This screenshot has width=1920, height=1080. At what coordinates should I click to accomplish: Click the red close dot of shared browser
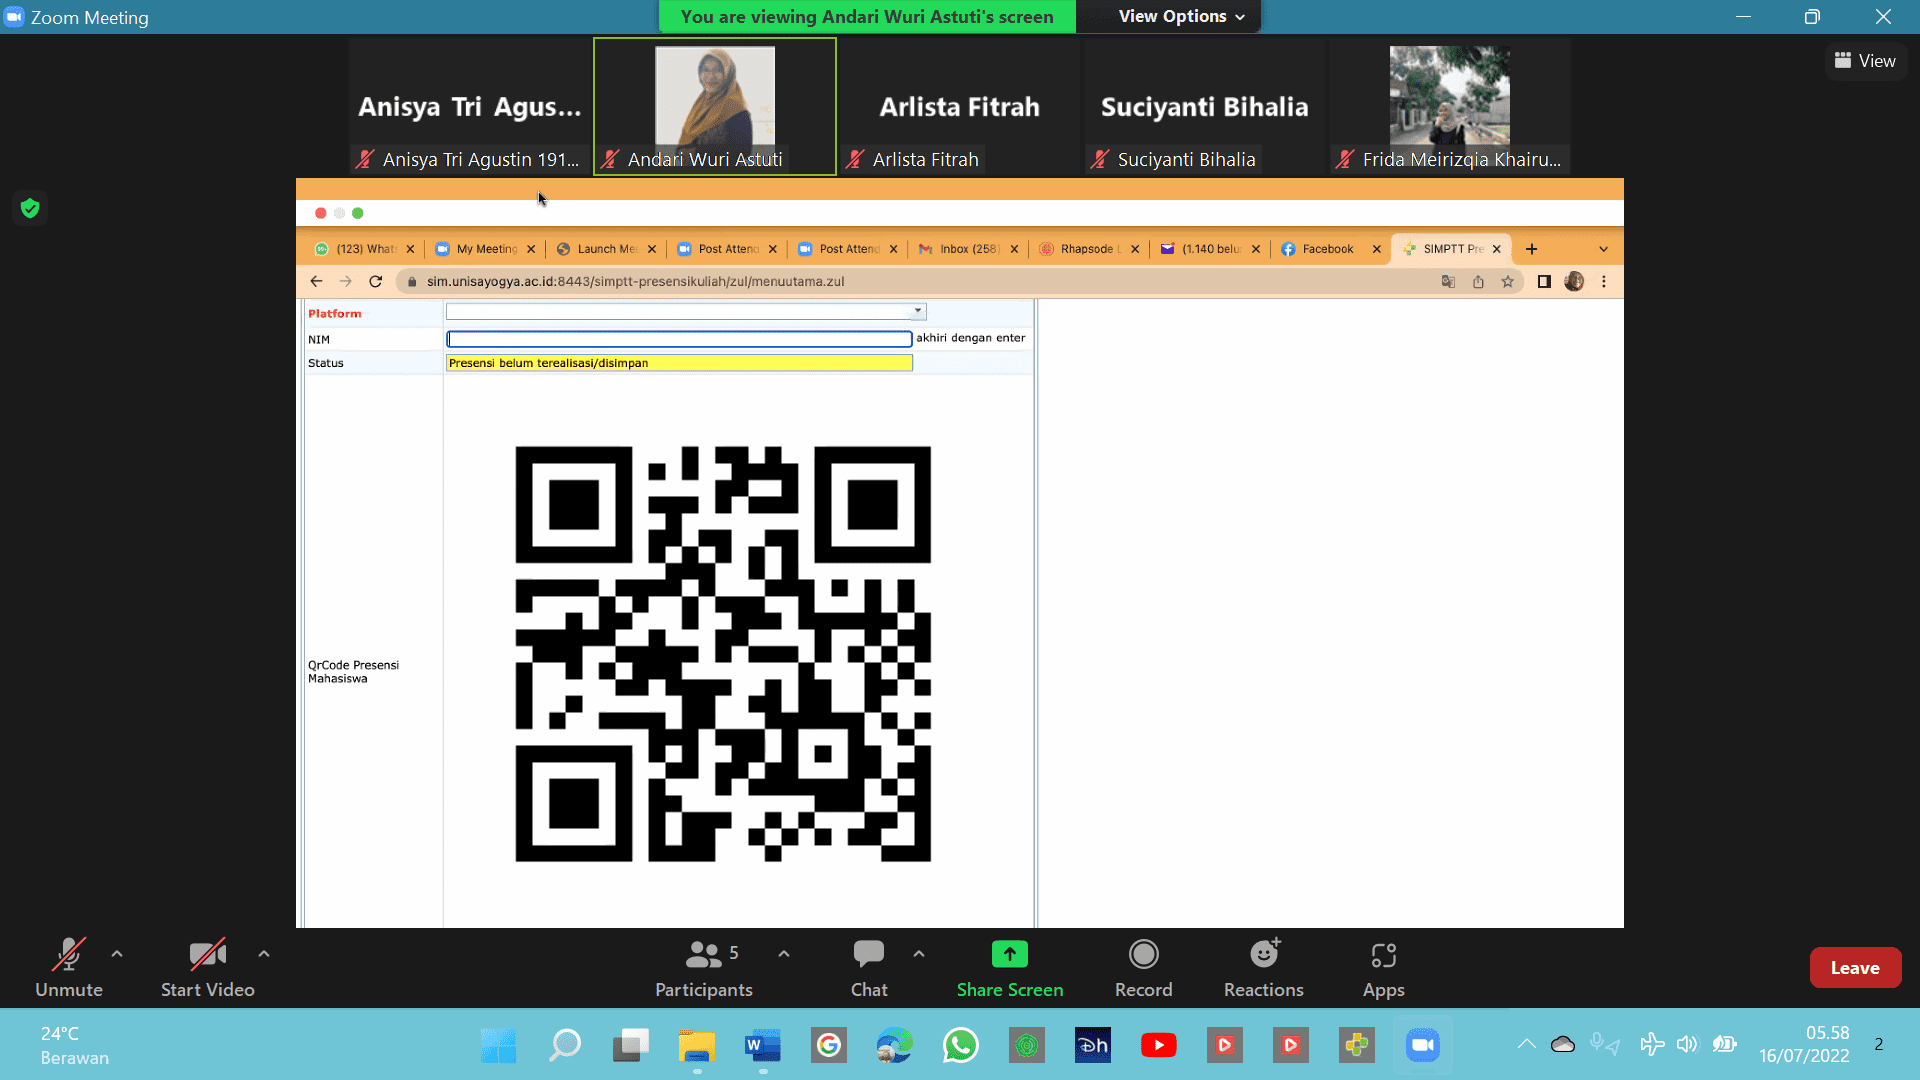tap(321, 213)
